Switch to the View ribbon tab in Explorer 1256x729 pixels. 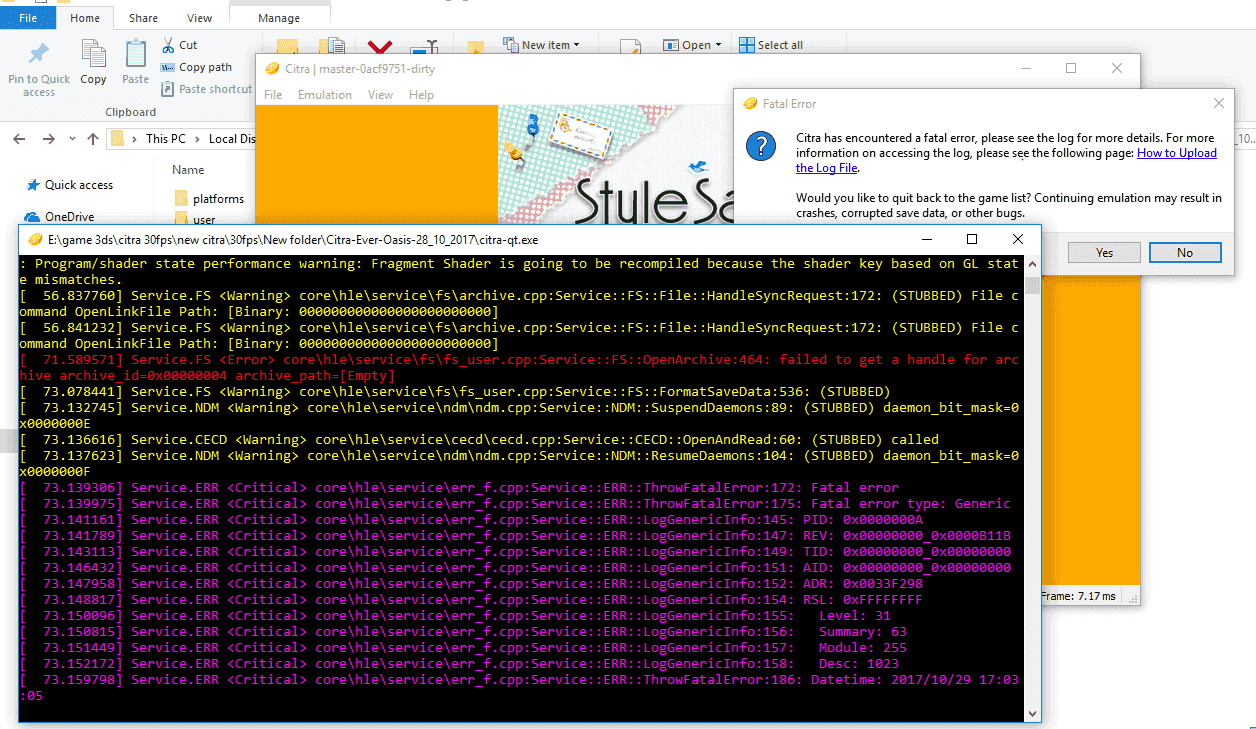coord(199,17)
